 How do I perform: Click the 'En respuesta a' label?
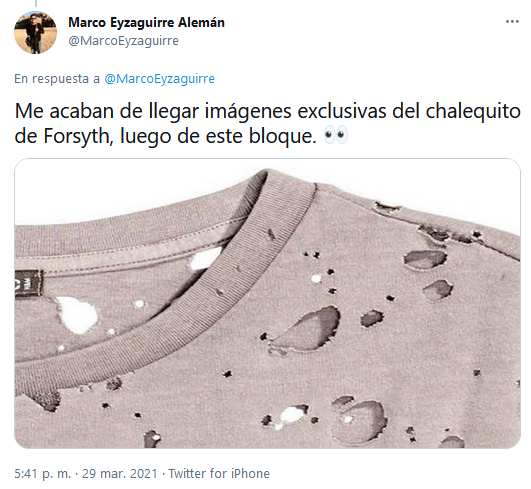[x=57, y=79]
